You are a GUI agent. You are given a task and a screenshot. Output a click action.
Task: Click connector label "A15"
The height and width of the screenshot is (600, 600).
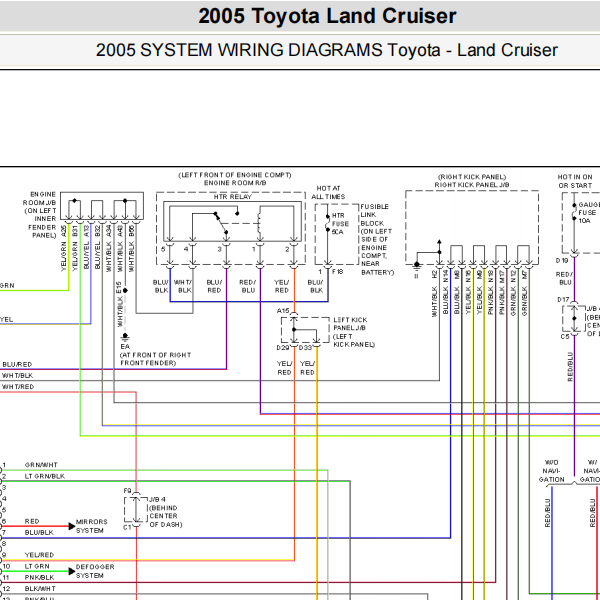click(283, 311)
